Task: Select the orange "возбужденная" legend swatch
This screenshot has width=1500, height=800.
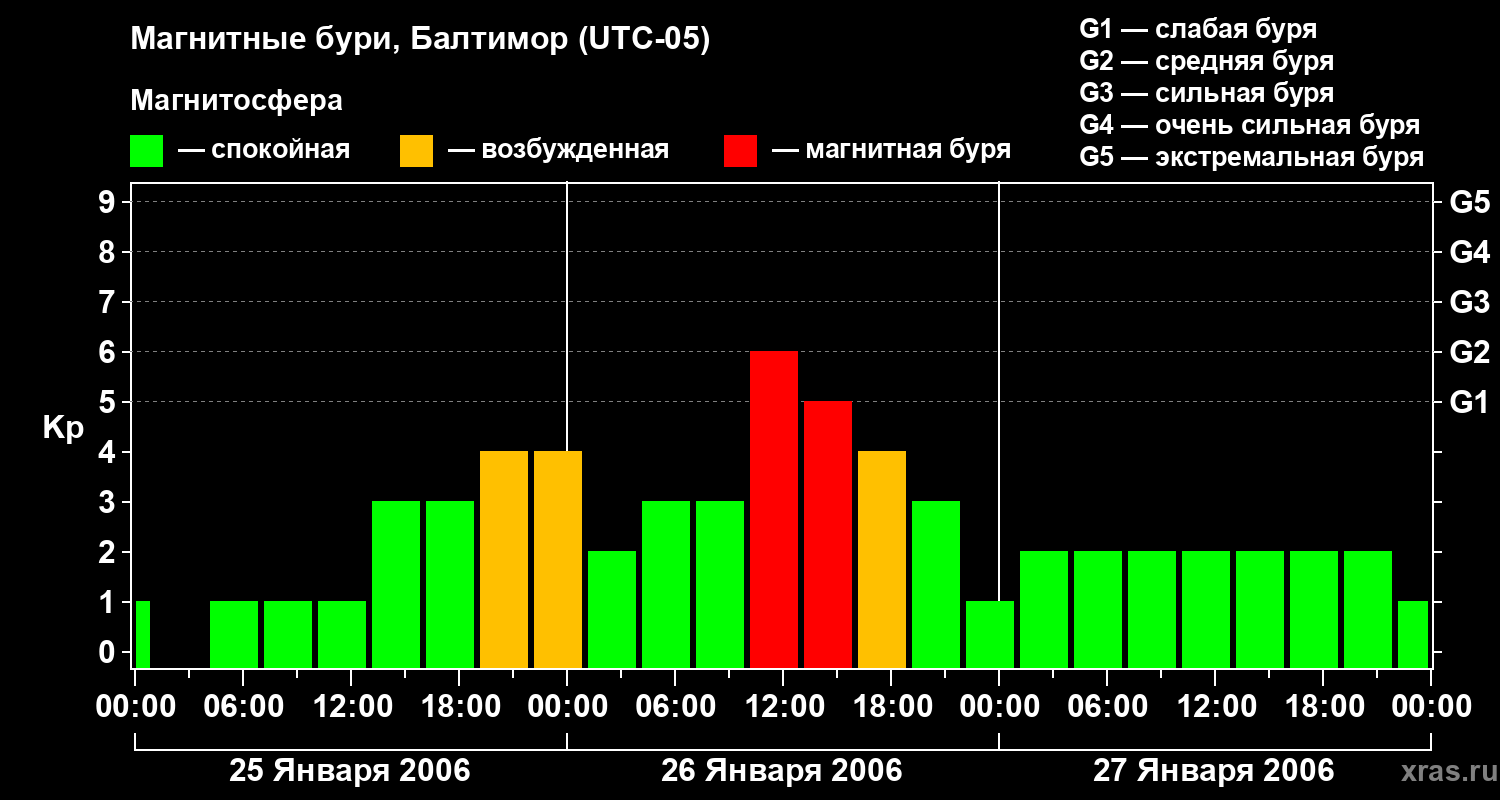Action: (x=416, y=150)
